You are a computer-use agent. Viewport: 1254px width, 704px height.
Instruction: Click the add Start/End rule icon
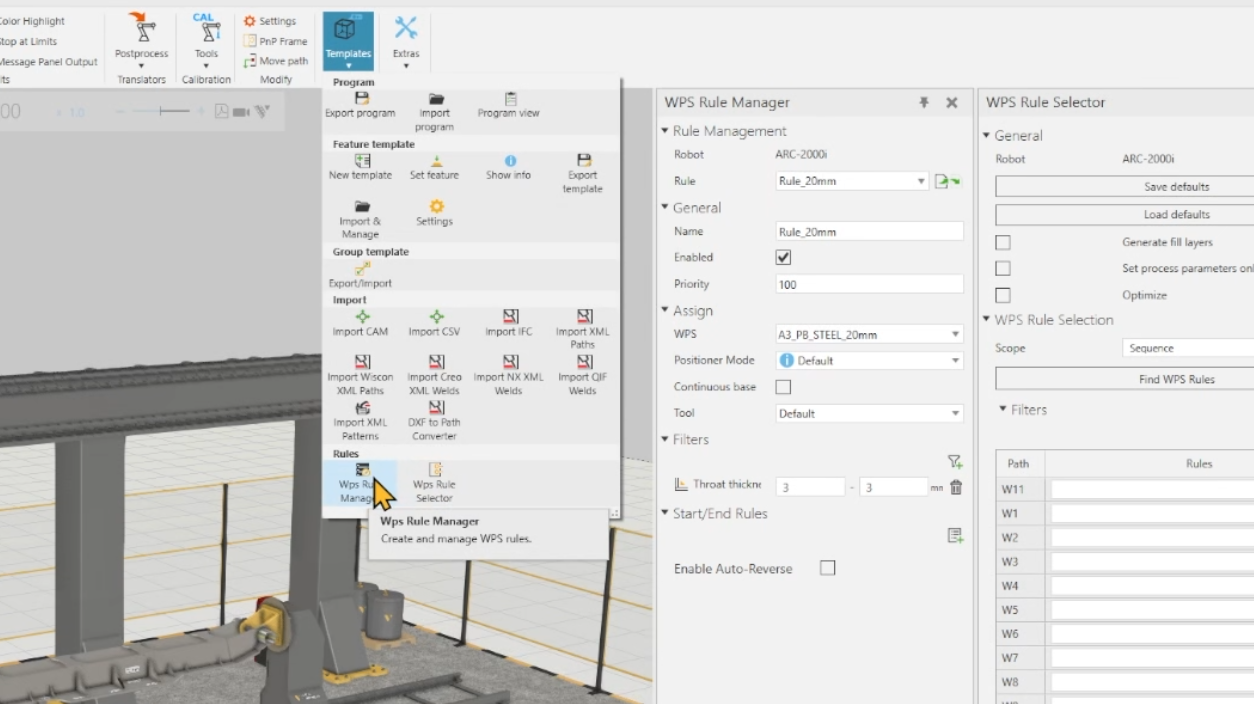pos(955,536)
